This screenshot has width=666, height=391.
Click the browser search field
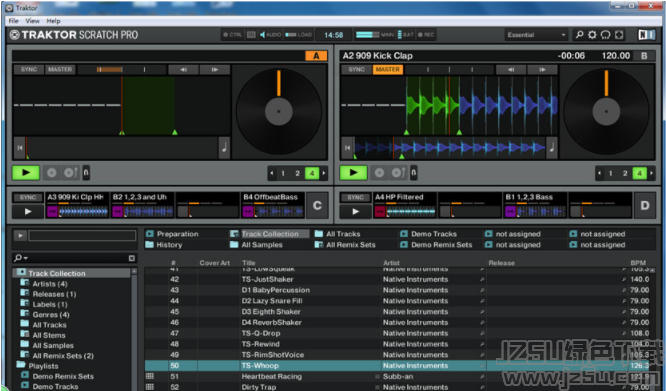click(x=74, y=258)
